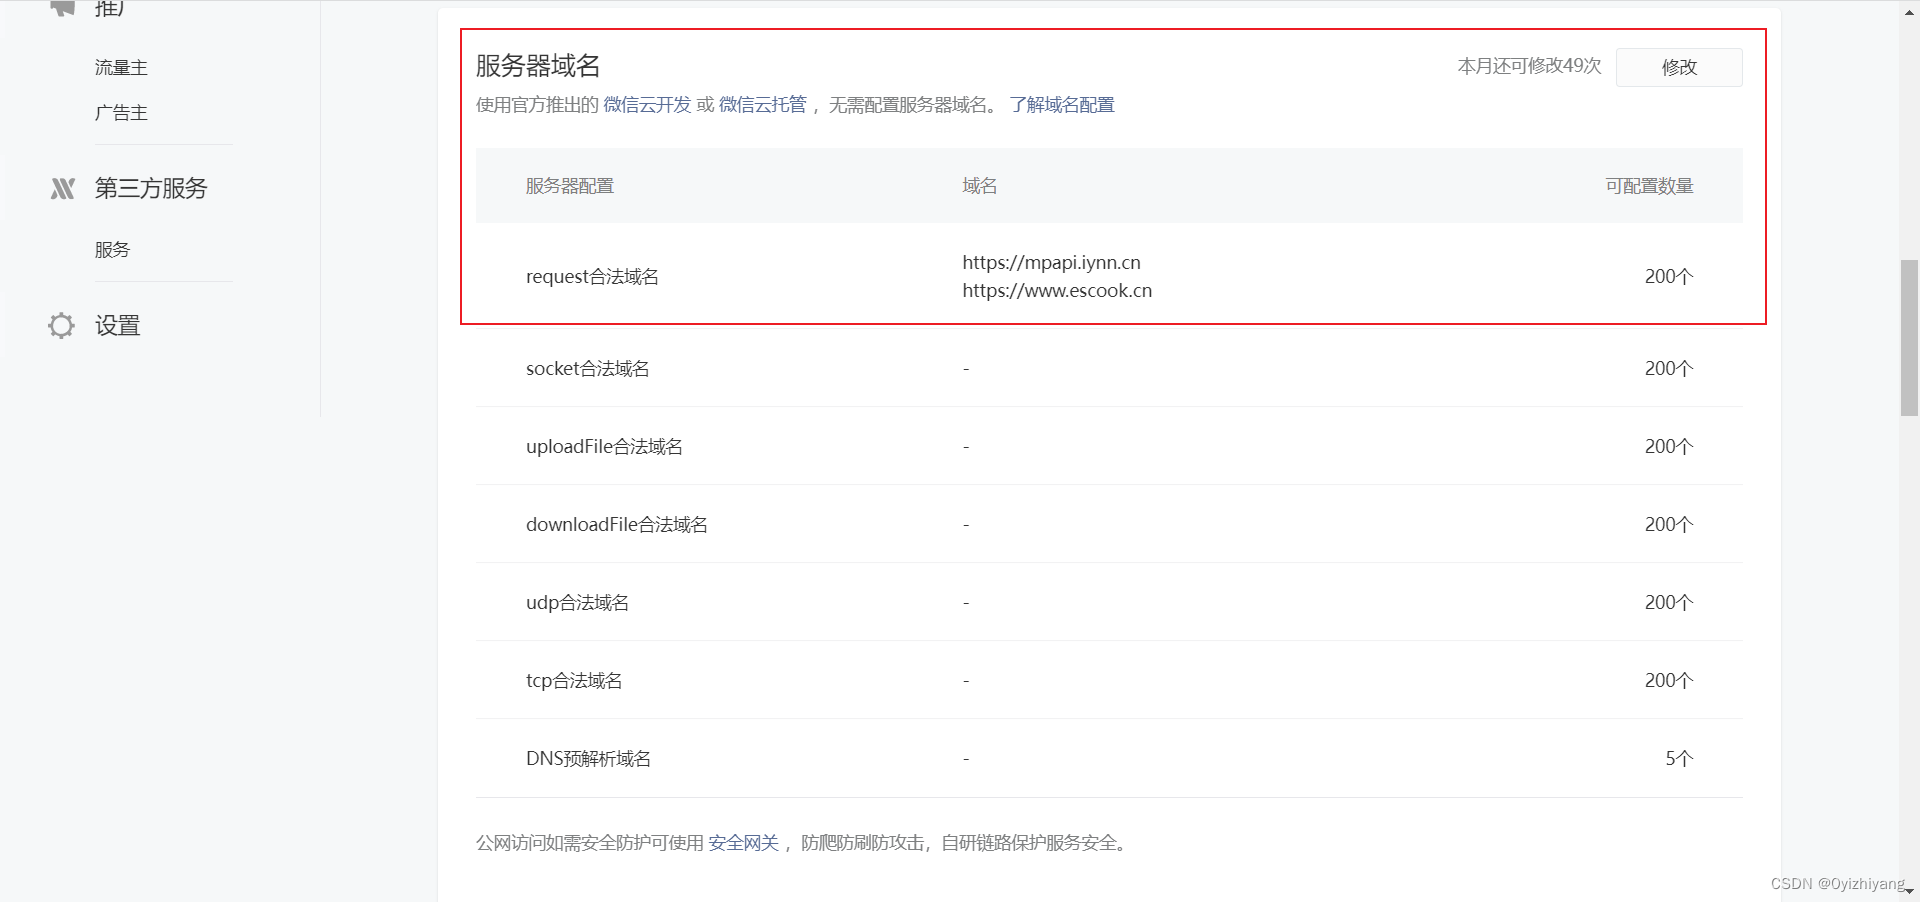Open the 安全网关 link
Viewport: 1920px width, 902px height.
pyautogui.click(x=743, y=843)
